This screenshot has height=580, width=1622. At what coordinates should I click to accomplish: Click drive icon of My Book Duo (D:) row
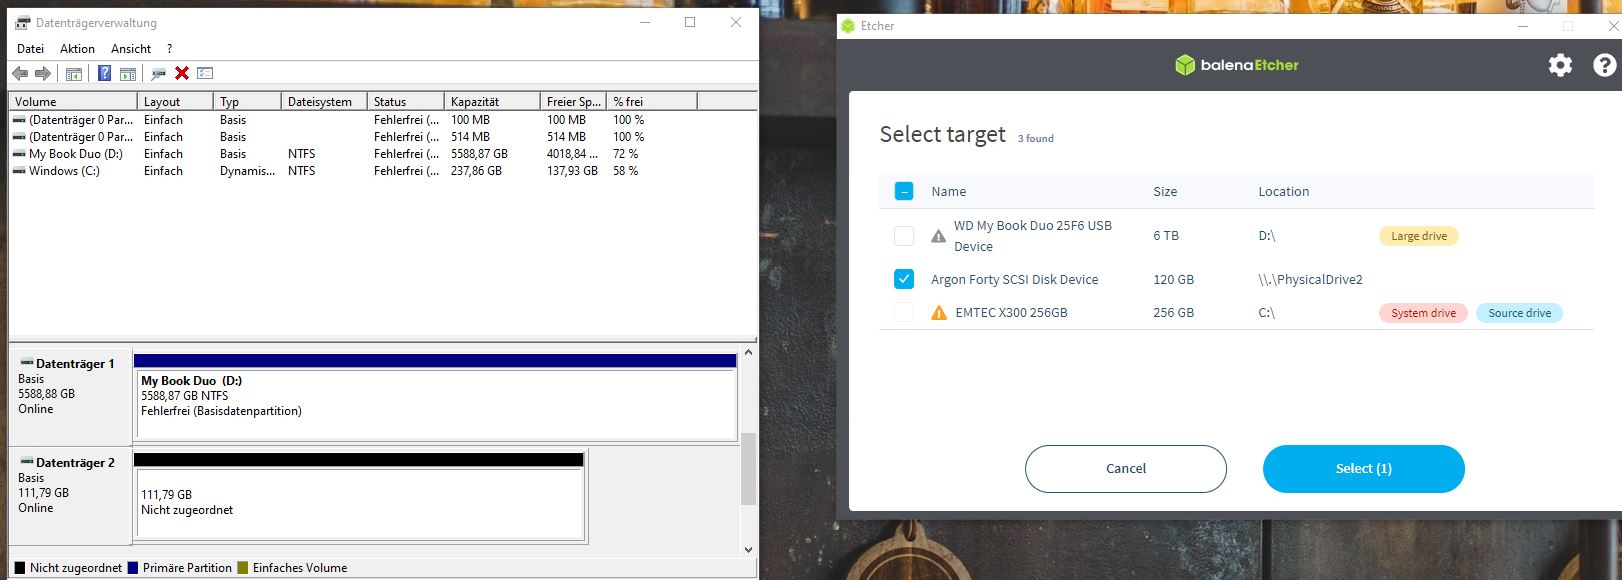tap(19, 154)
